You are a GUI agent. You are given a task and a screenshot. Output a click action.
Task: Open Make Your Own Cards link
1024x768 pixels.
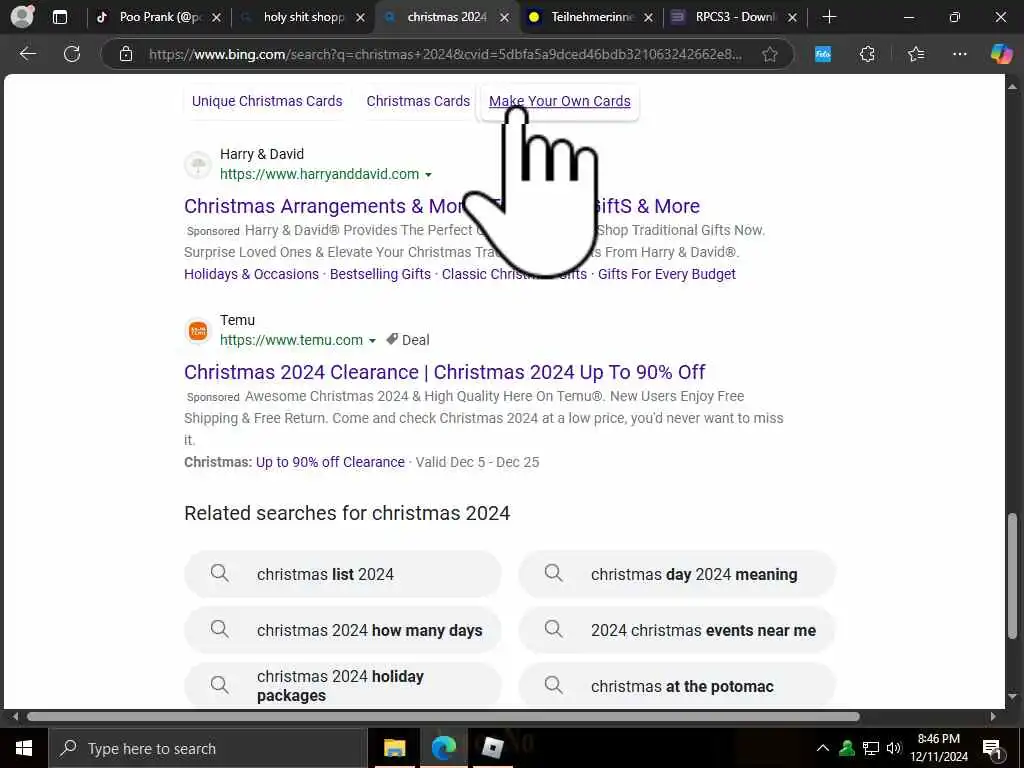(560, 101)
